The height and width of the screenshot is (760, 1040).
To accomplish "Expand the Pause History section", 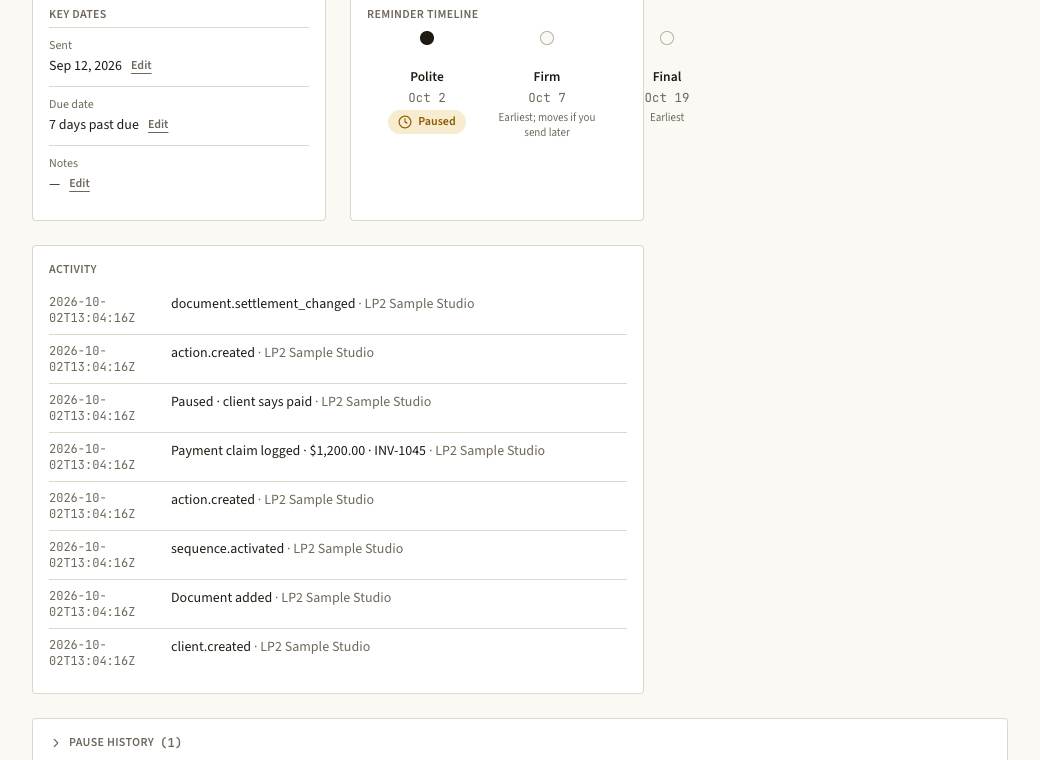I will tap(520, 742).
